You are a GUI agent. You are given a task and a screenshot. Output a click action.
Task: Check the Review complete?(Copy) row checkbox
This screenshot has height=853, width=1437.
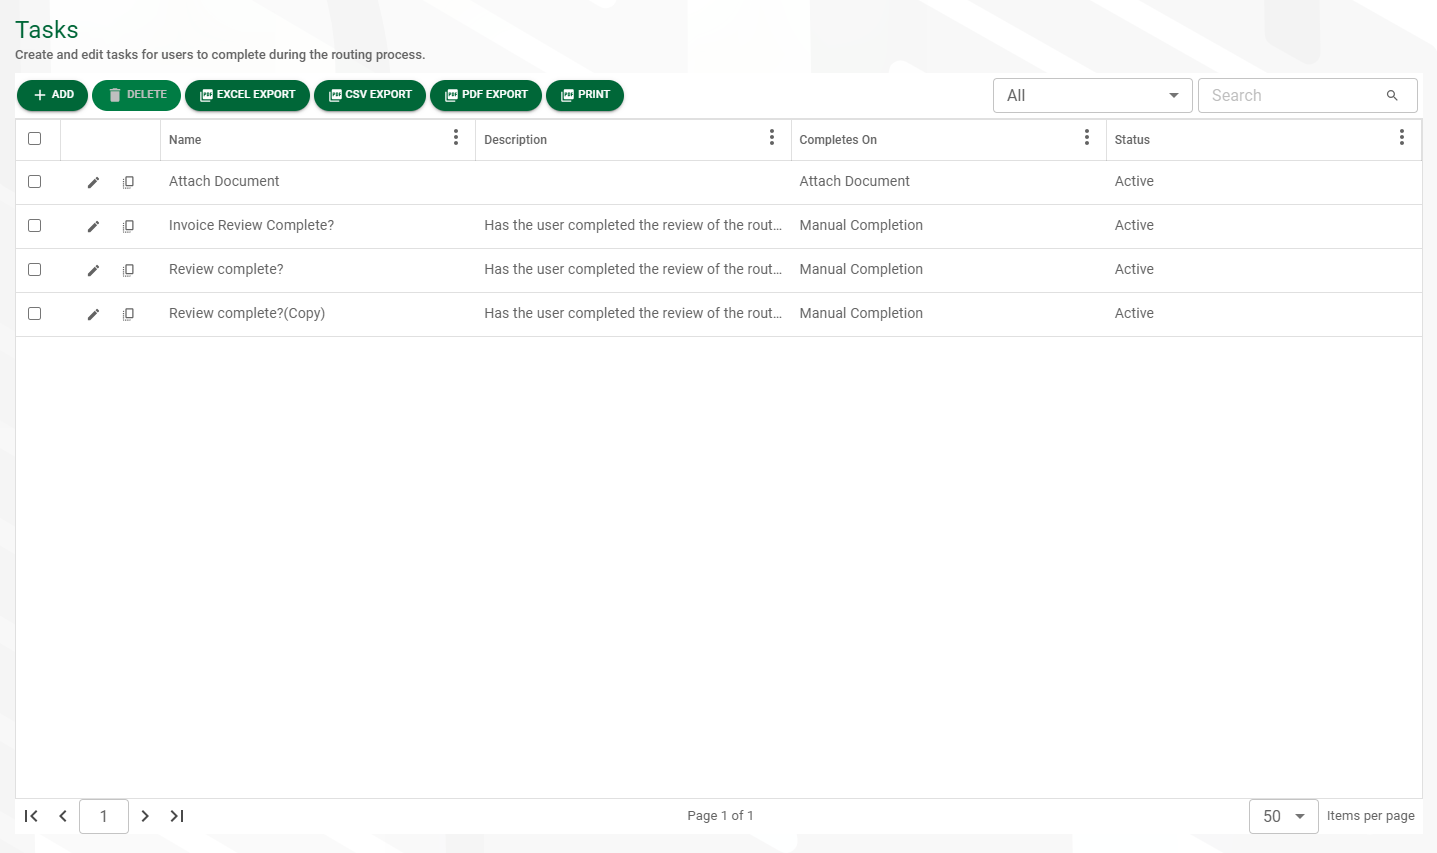click(35, 313)
